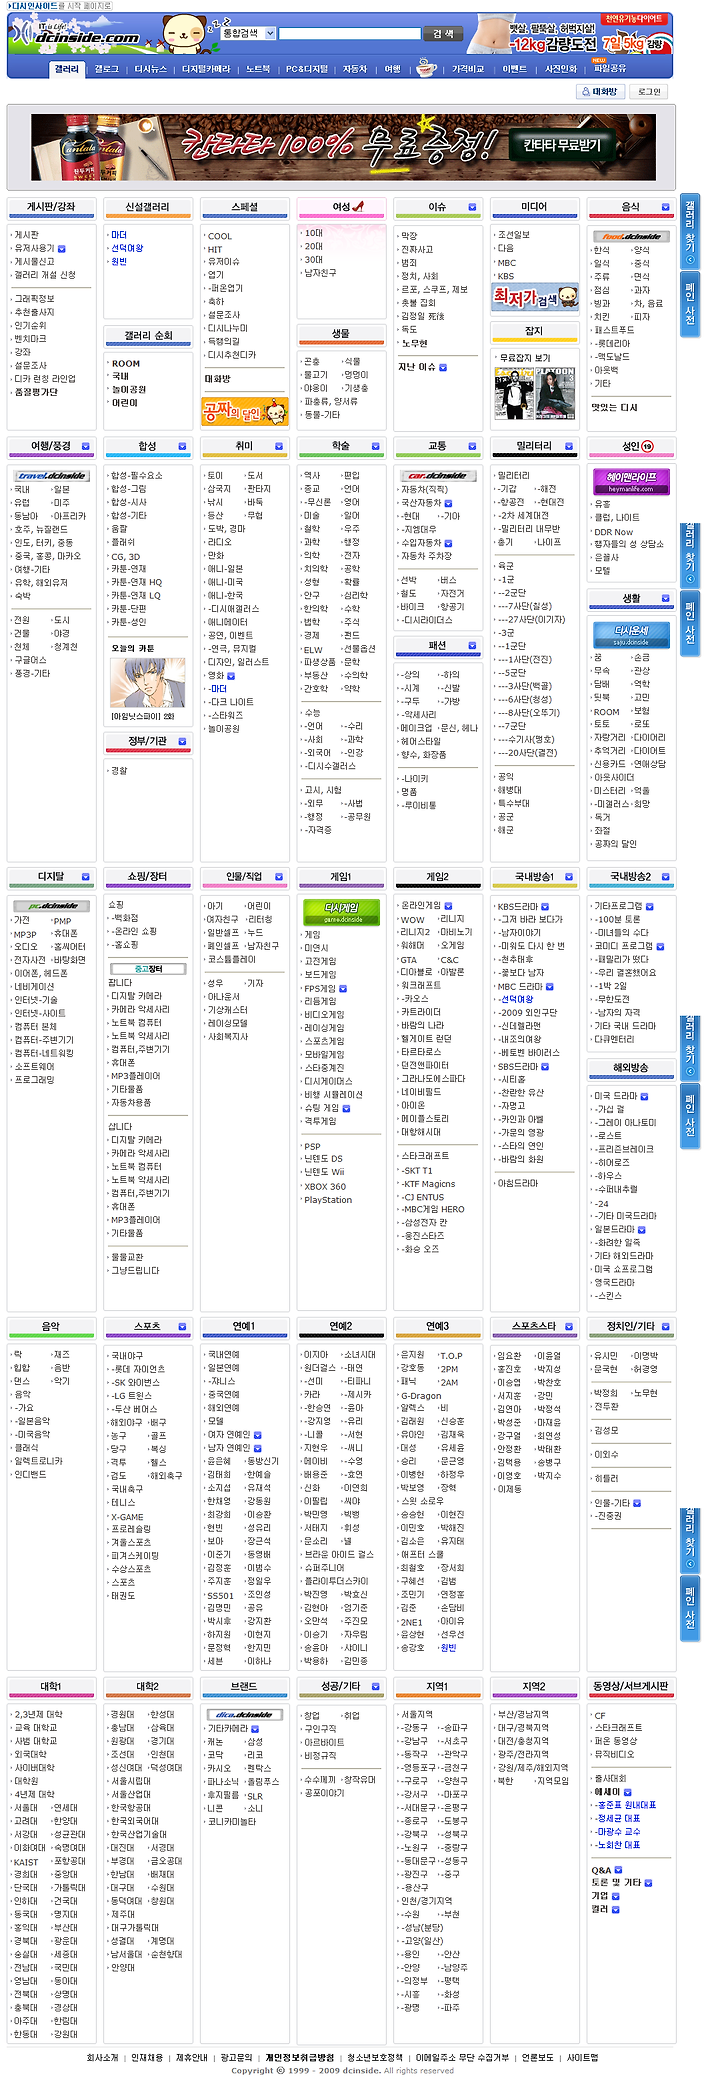720x2090 pixels.
Task: Expand dropdown arrow next to 이슈 heading
Action: tap(472, 207)
